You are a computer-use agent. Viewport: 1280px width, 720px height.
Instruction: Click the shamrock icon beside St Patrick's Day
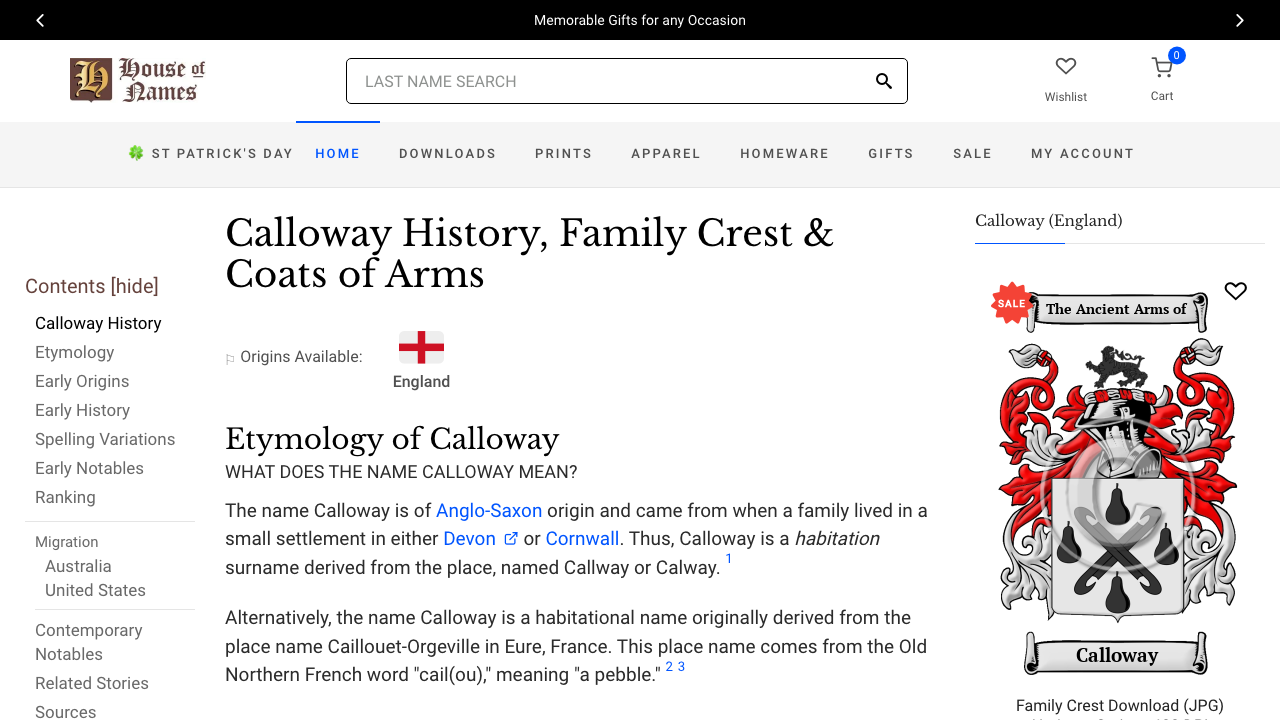(135, 153)
